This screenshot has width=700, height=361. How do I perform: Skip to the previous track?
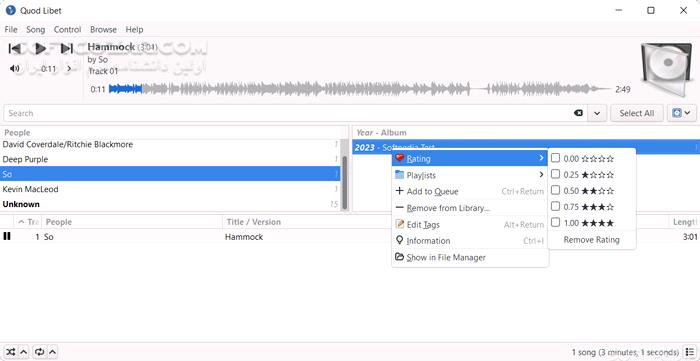[15, 48]
